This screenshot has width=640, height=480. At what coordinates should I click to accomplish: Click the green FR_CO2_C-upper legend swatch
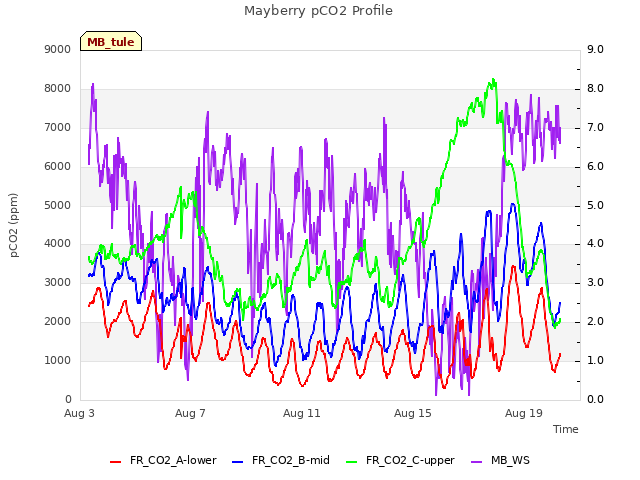tap(351, 461)
